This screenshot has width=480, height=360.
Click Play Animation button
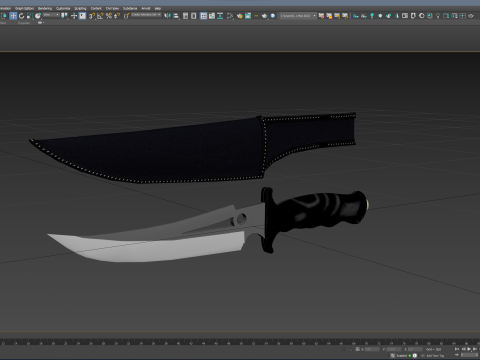(469, 349)
